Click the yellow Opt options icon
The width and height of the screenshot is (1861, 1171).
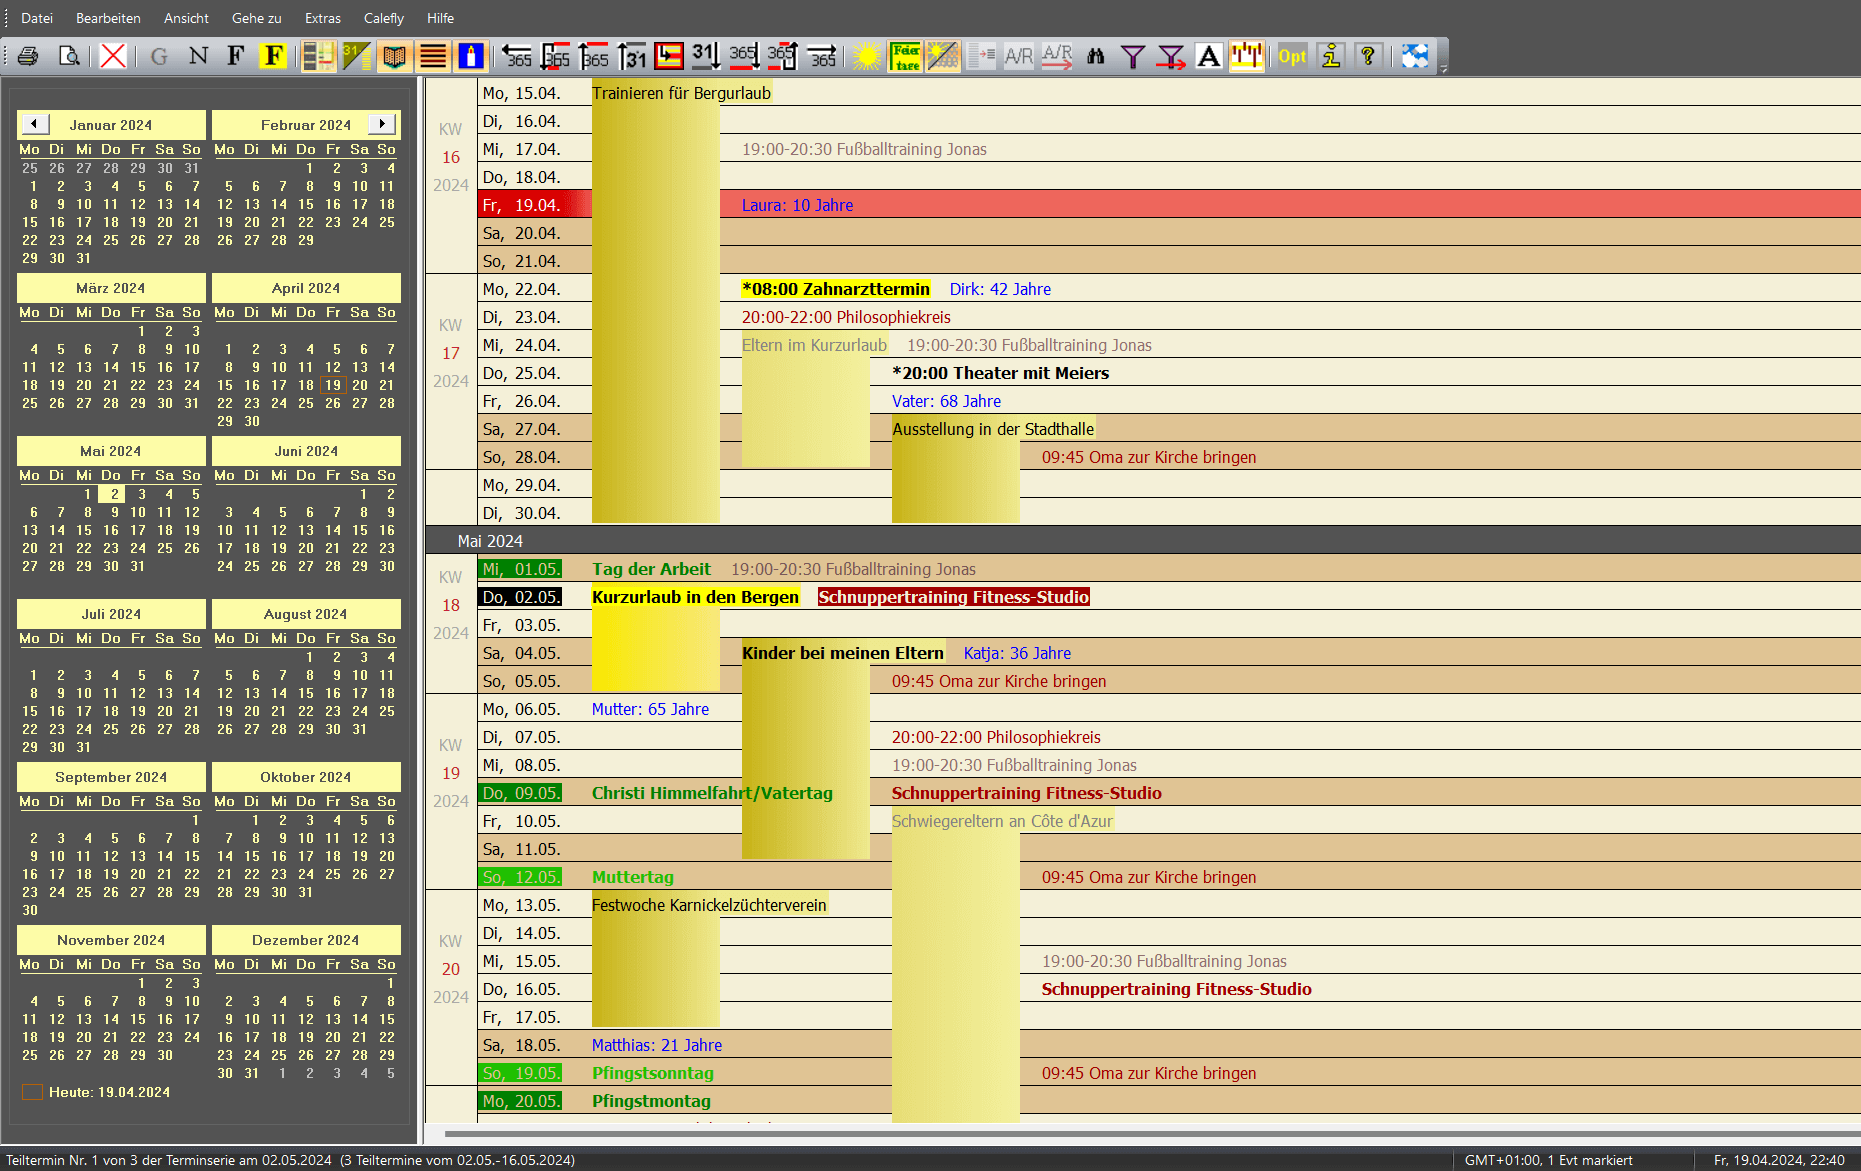tap(1292, 56)
